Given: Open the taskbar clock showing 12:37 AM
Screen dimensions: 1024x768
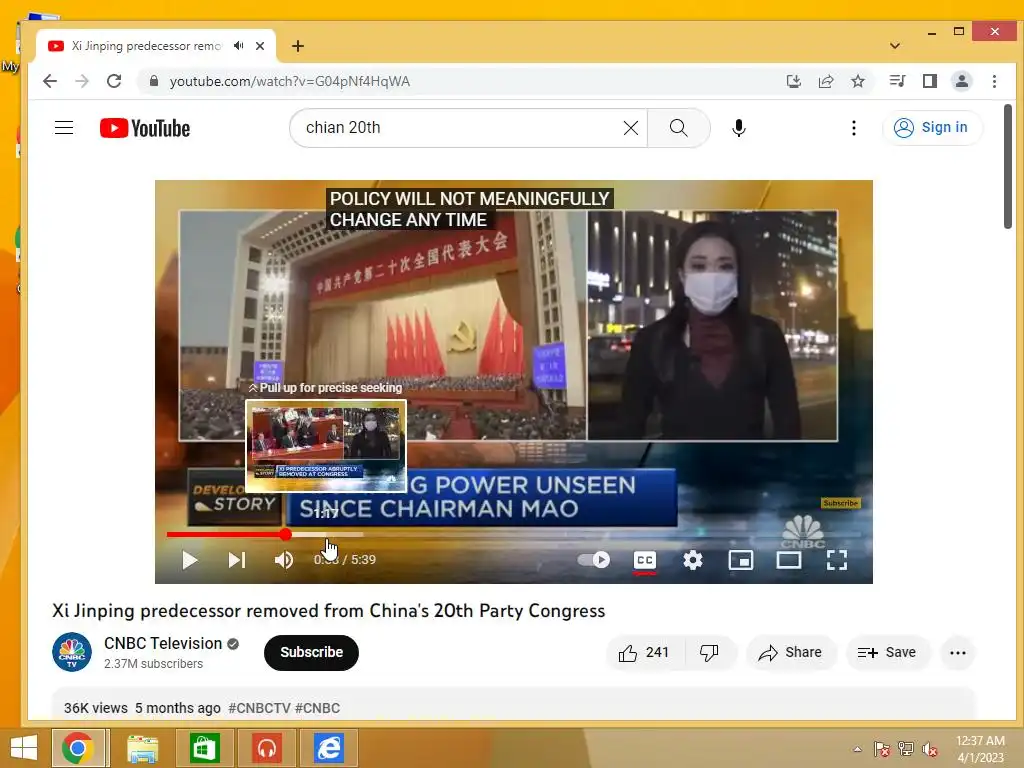Looking at the screenshot, I should click(x=980, y=749).
